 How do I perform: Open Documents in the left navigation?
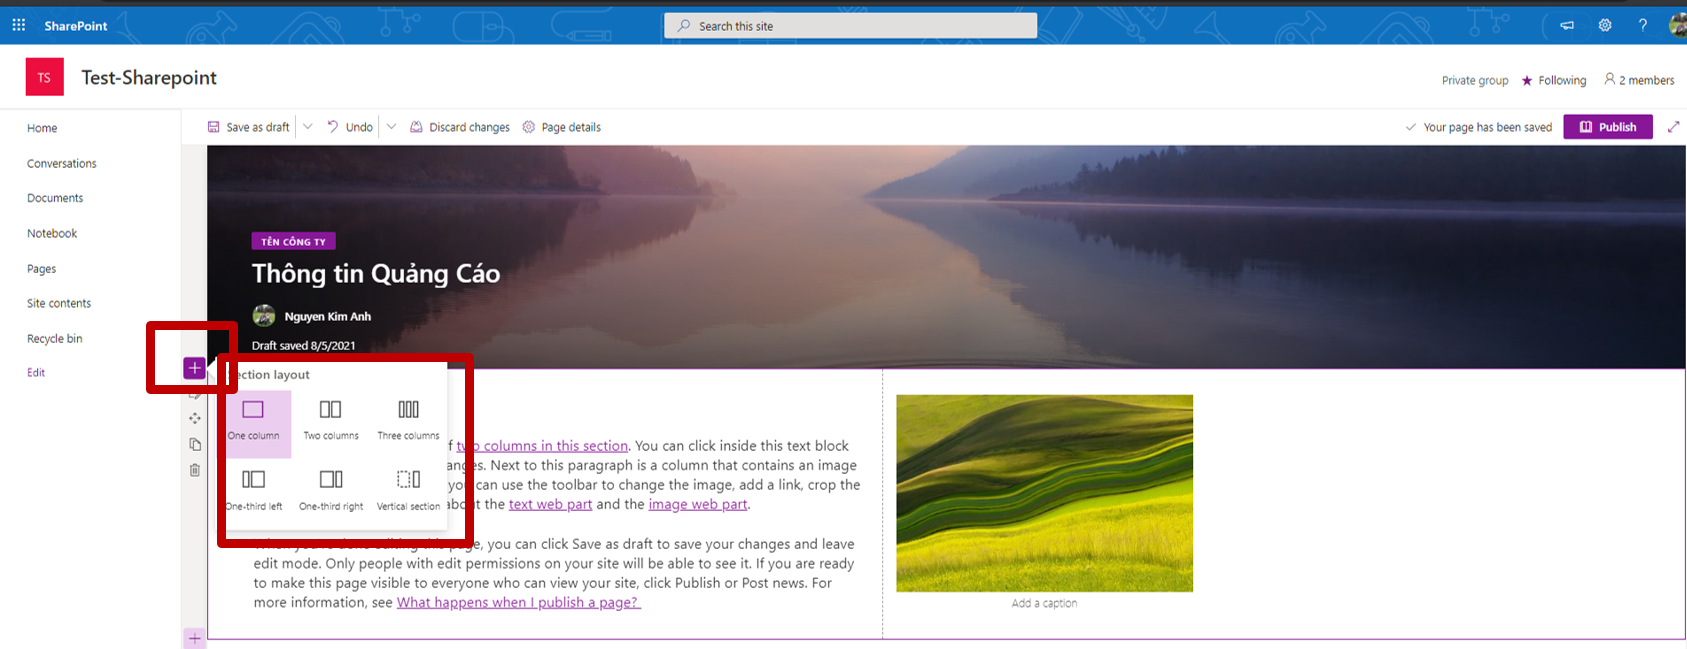coord(55,198)
